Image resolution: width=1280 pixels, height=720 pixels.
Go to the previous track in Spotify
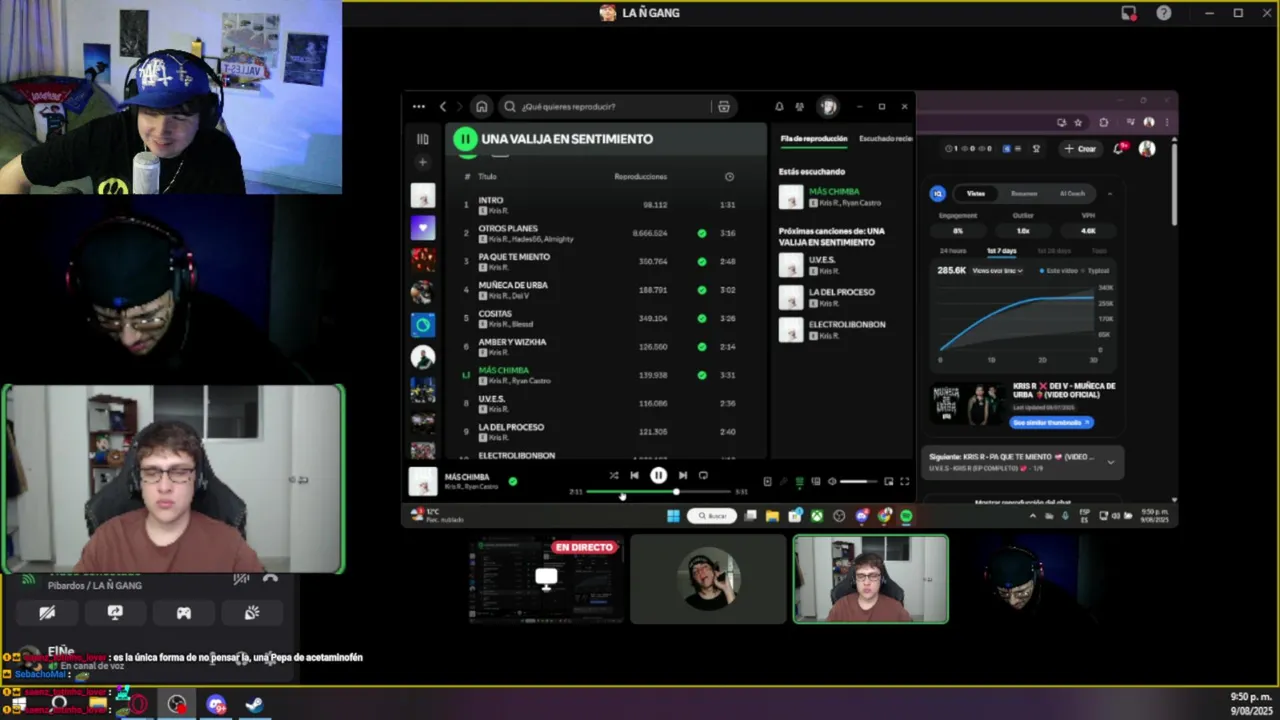pos(634,476)
